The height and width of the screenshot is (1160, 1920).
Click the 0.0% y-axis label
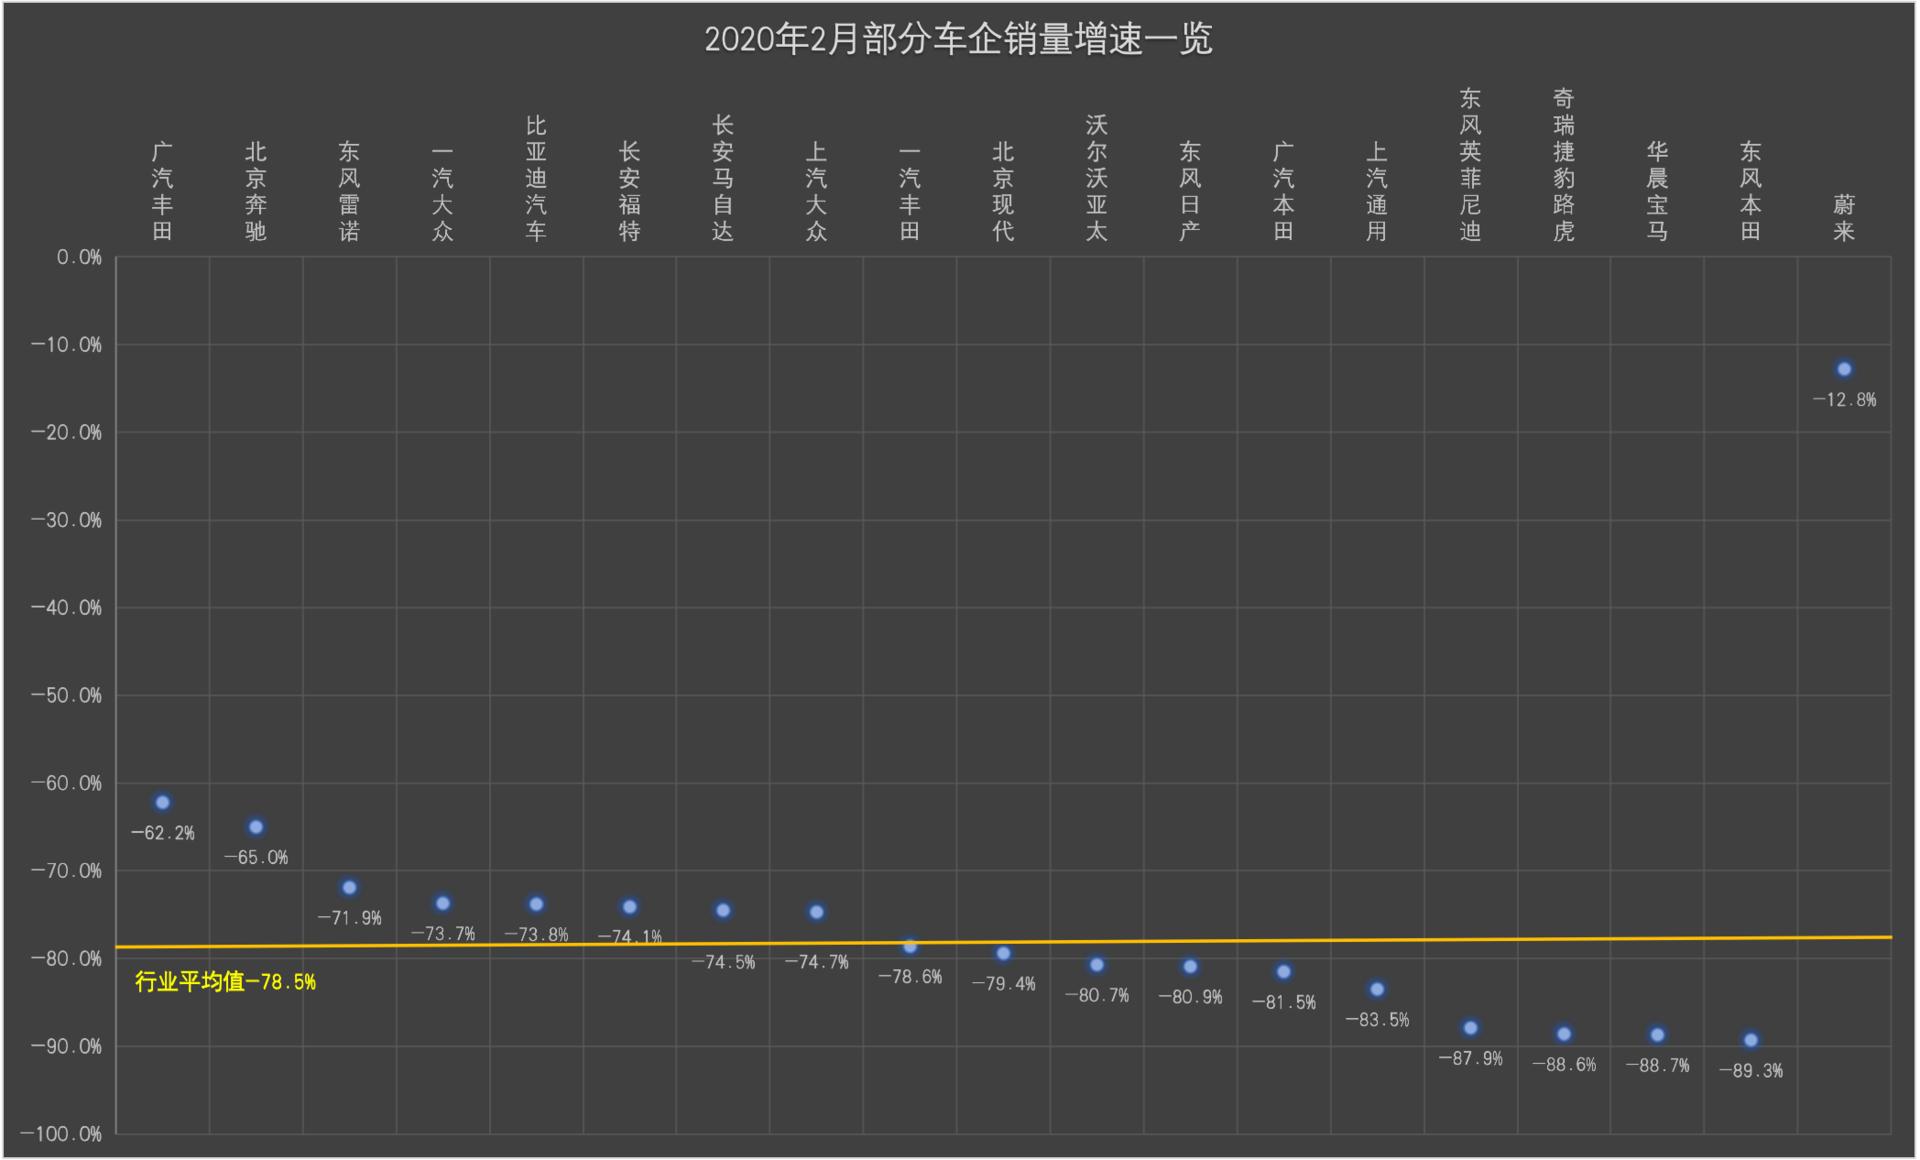[78, 257]
